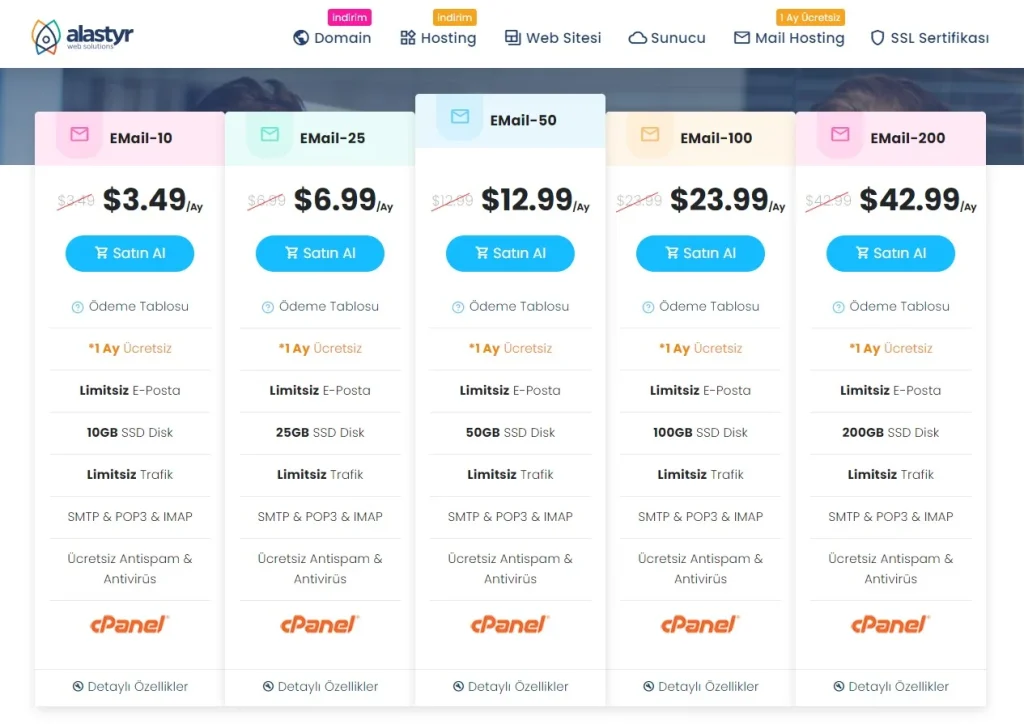
Task: Open the Sunucu menu item
Action: click(667, 38)
